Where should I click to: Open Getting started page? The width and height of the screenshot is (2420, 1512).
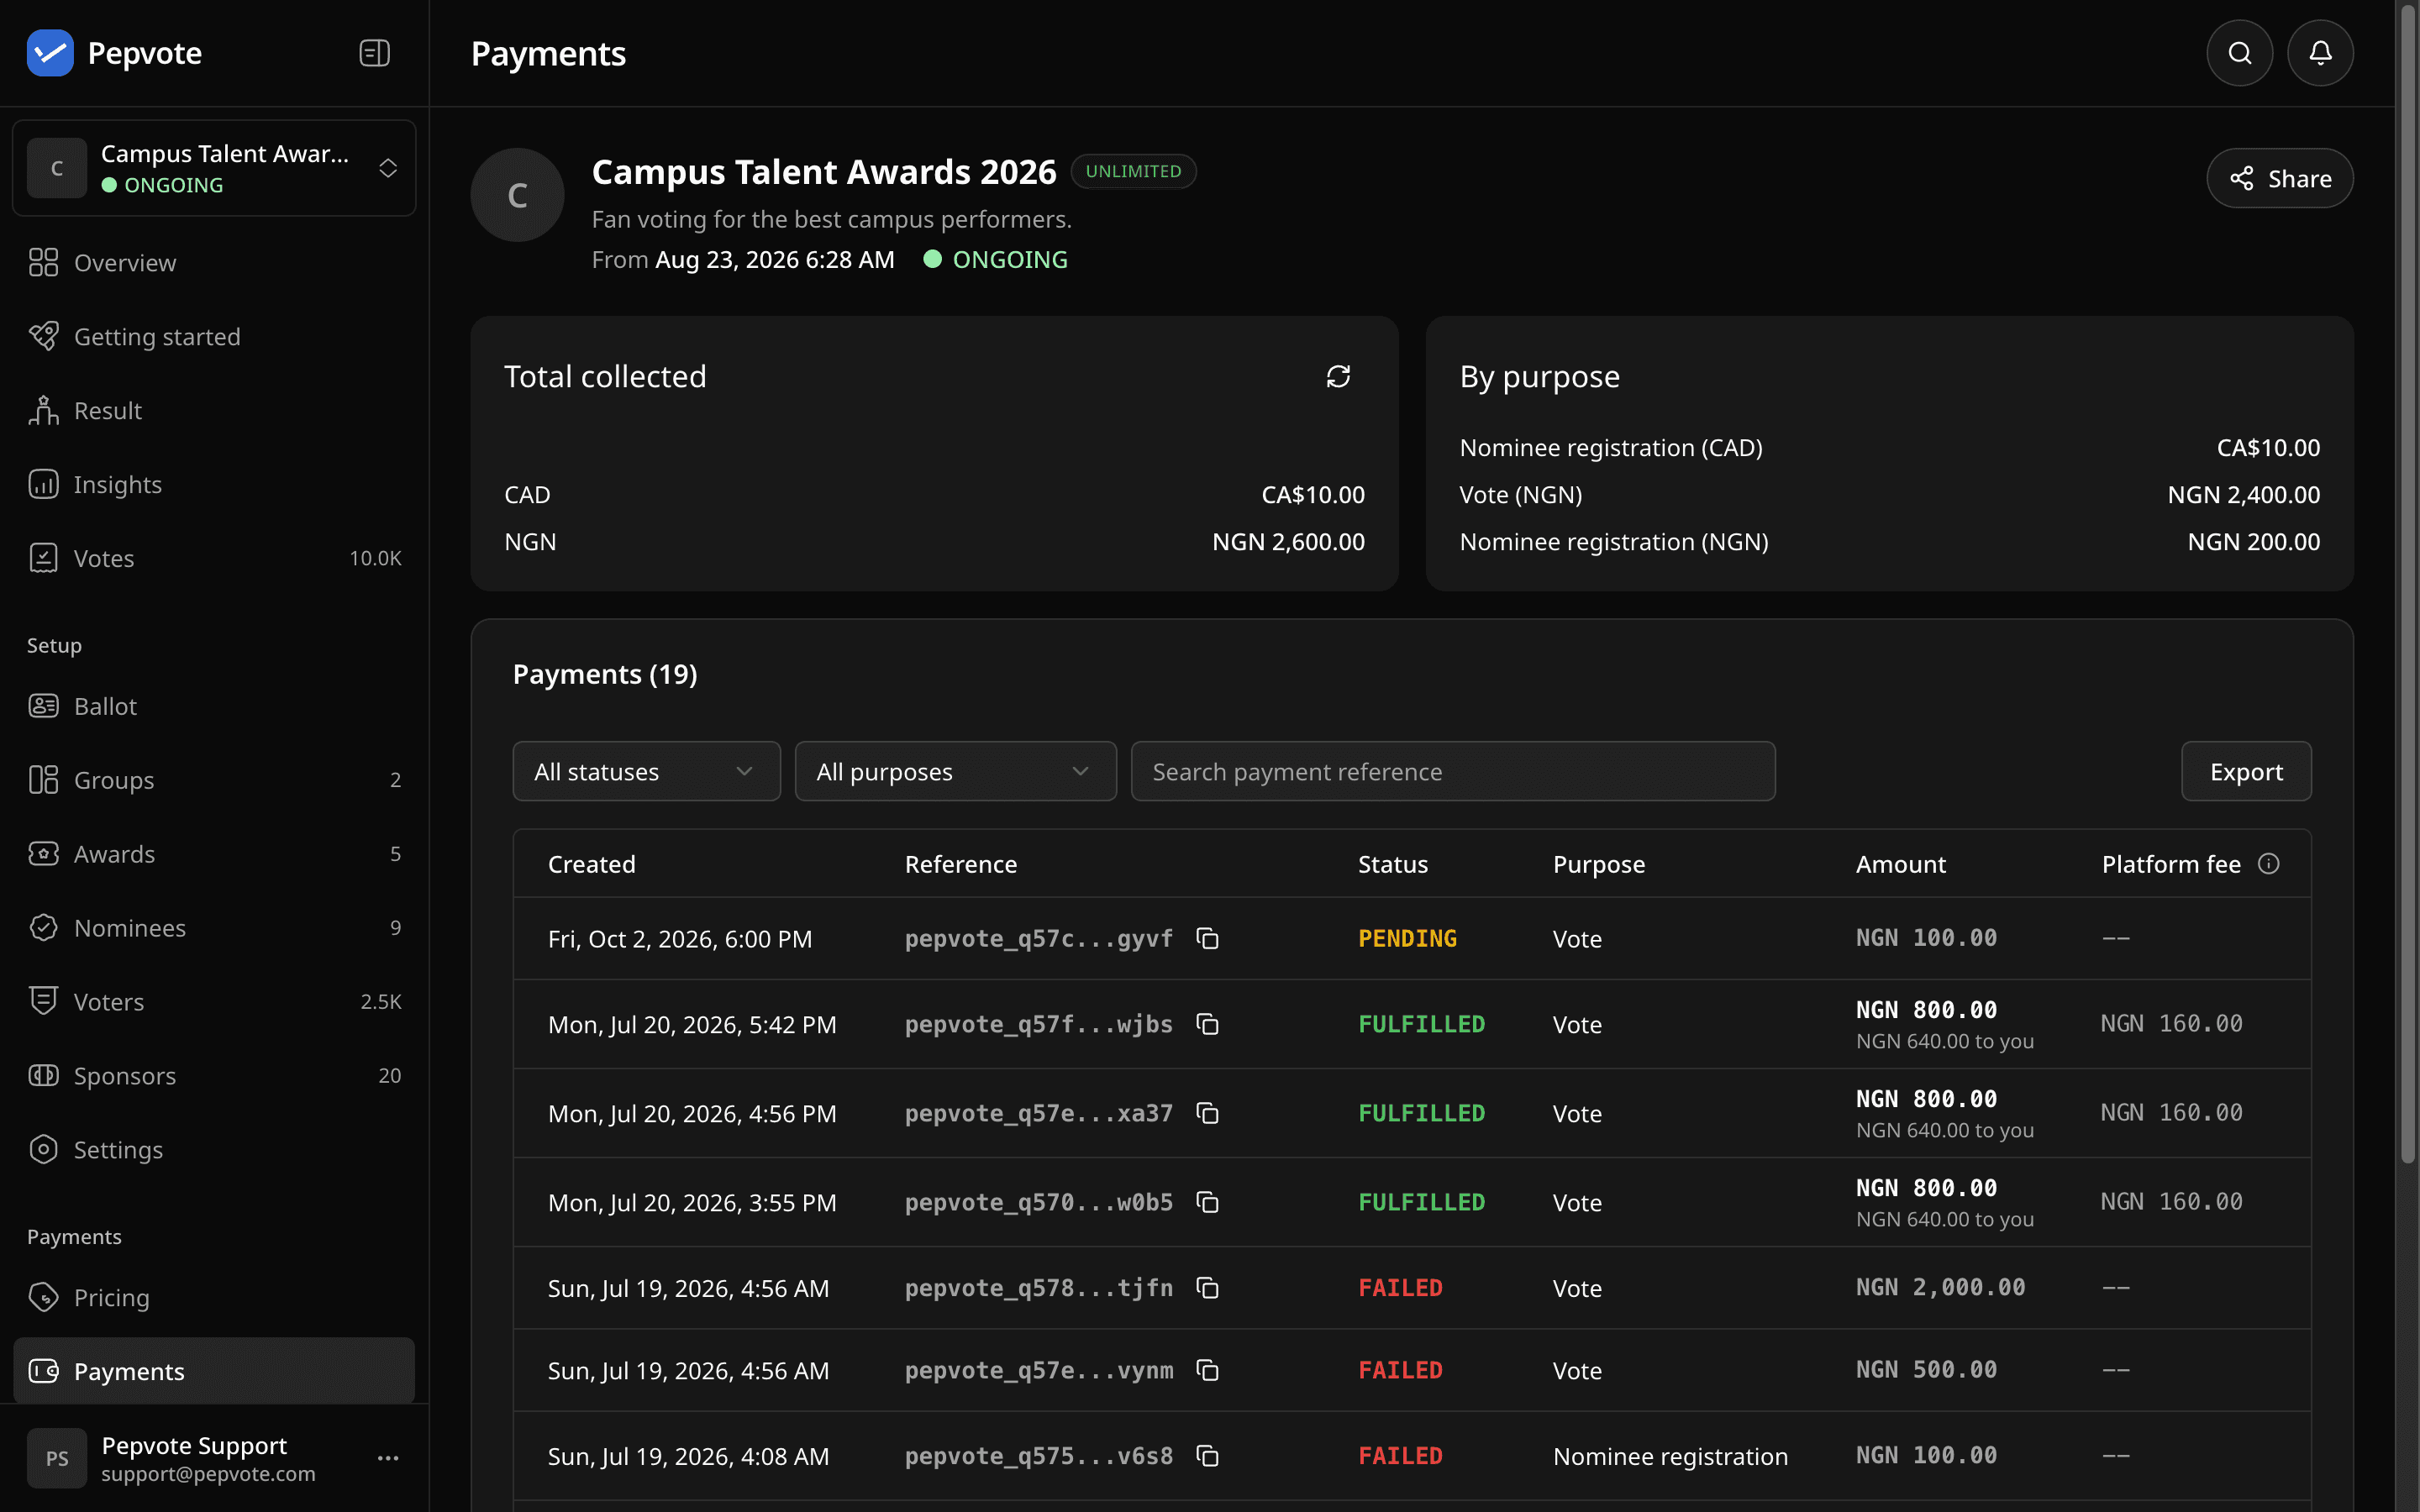(214, 337)
